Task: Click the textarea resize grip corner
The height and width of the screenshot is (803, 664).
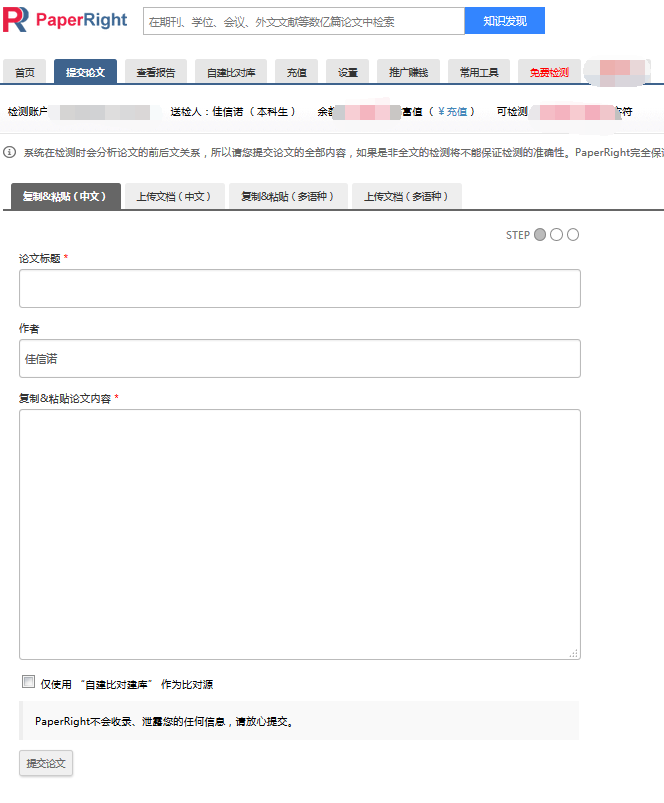Action: (573, 653)
